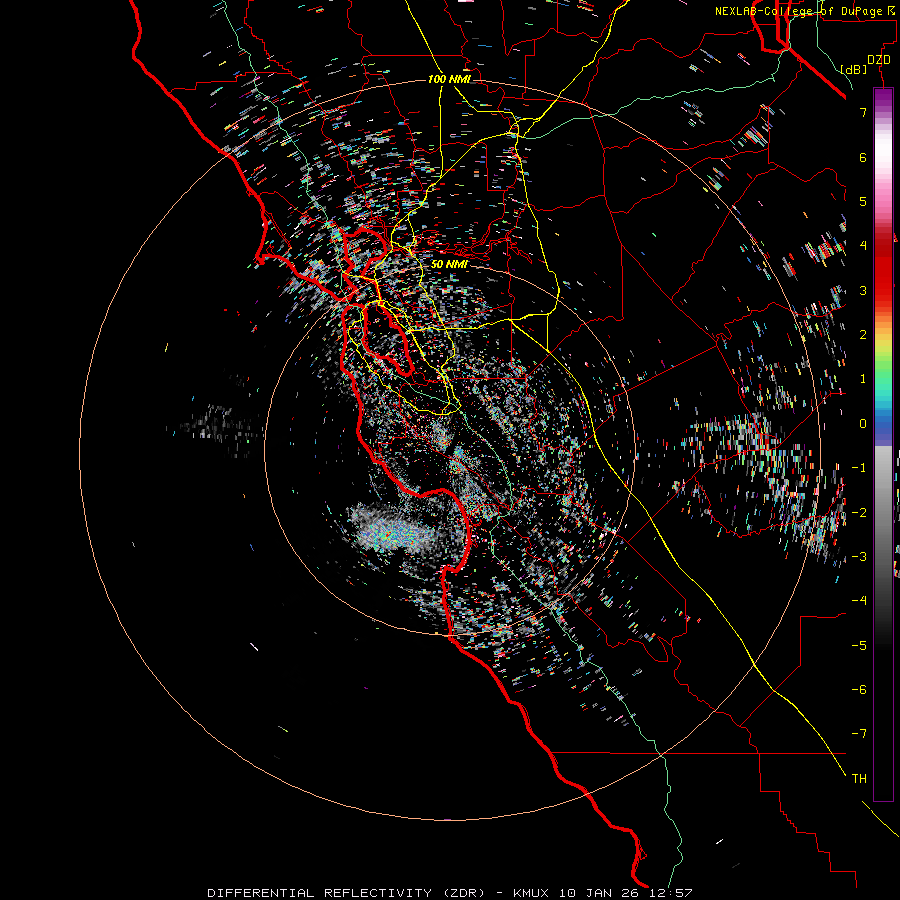Click the -6 value on the scale
The image size is (900, 900).
[x=859, y=689]
